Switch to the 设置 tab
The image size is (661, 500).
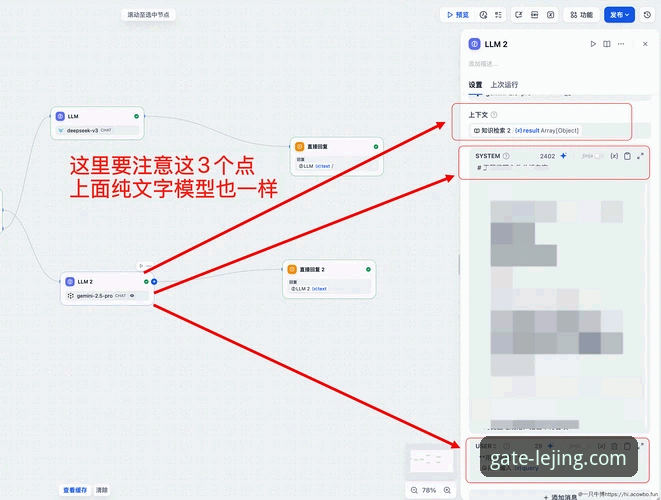coord(475,85)
